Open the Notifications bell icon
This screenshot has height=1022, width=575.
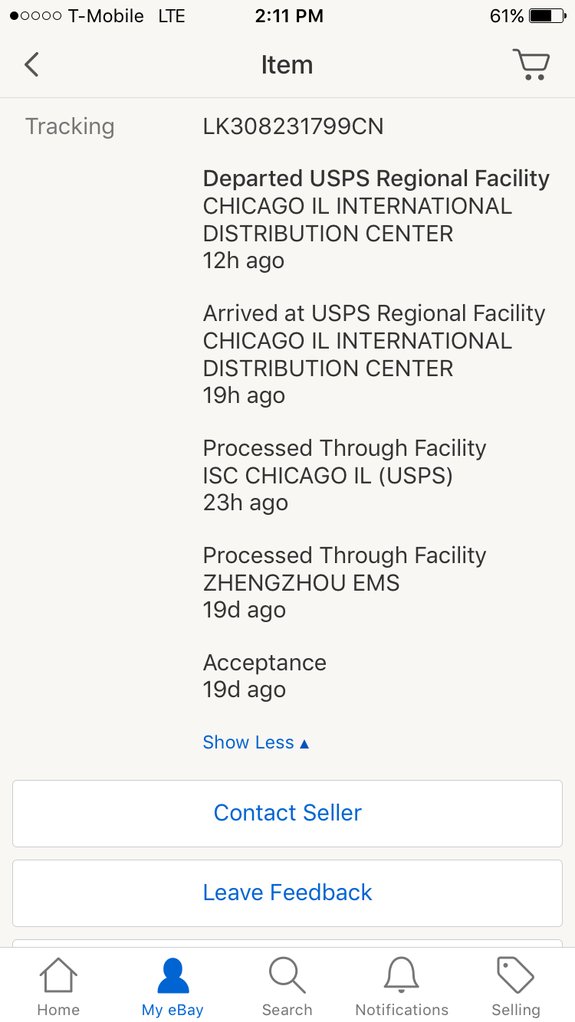pos(402,975)
